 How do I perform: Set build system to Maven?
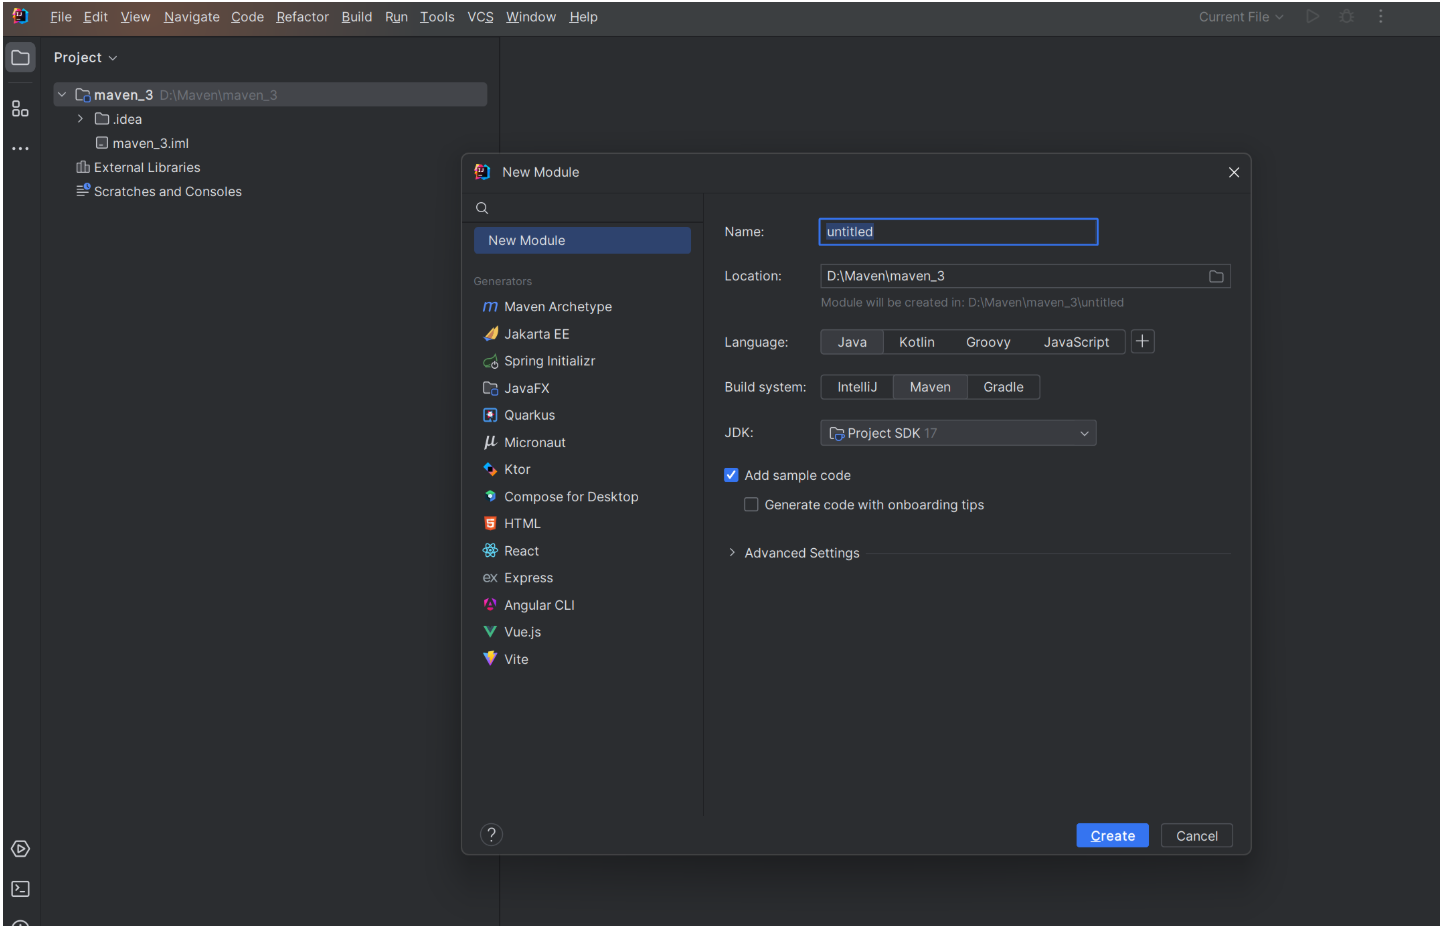930,387
